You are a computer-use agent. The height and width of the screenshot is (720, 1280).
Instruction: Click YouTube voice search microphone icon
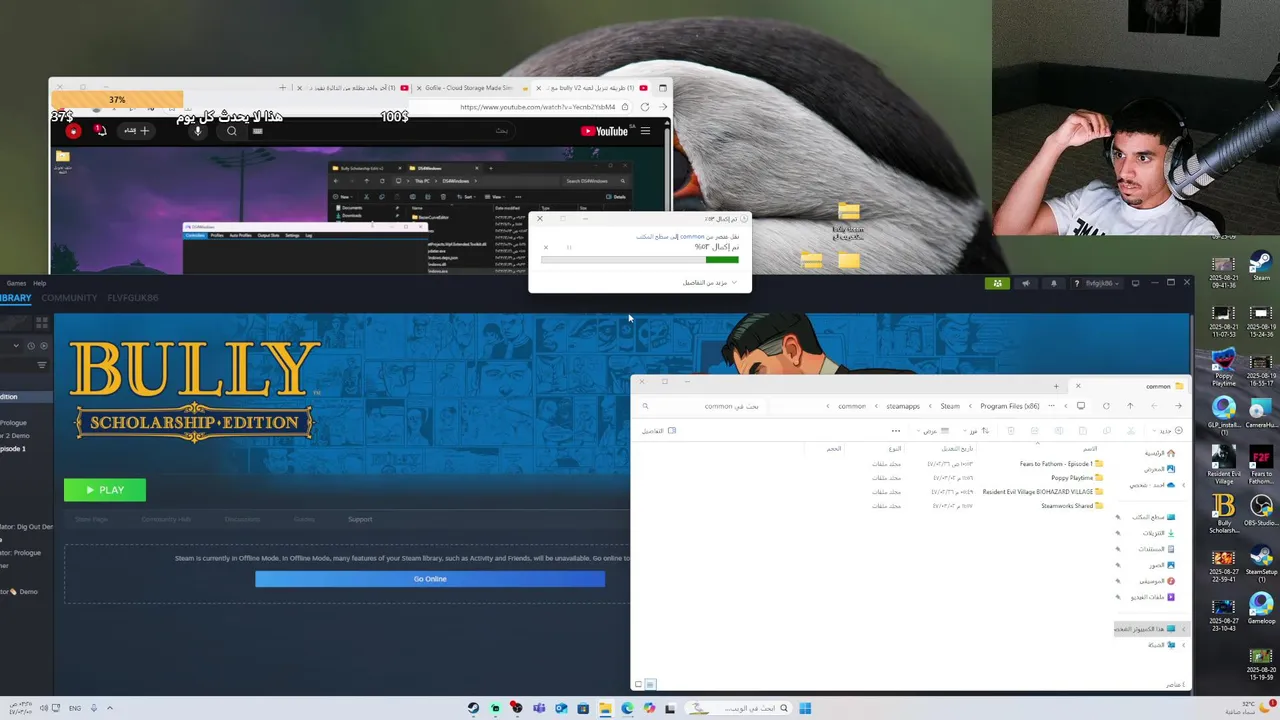198,131
